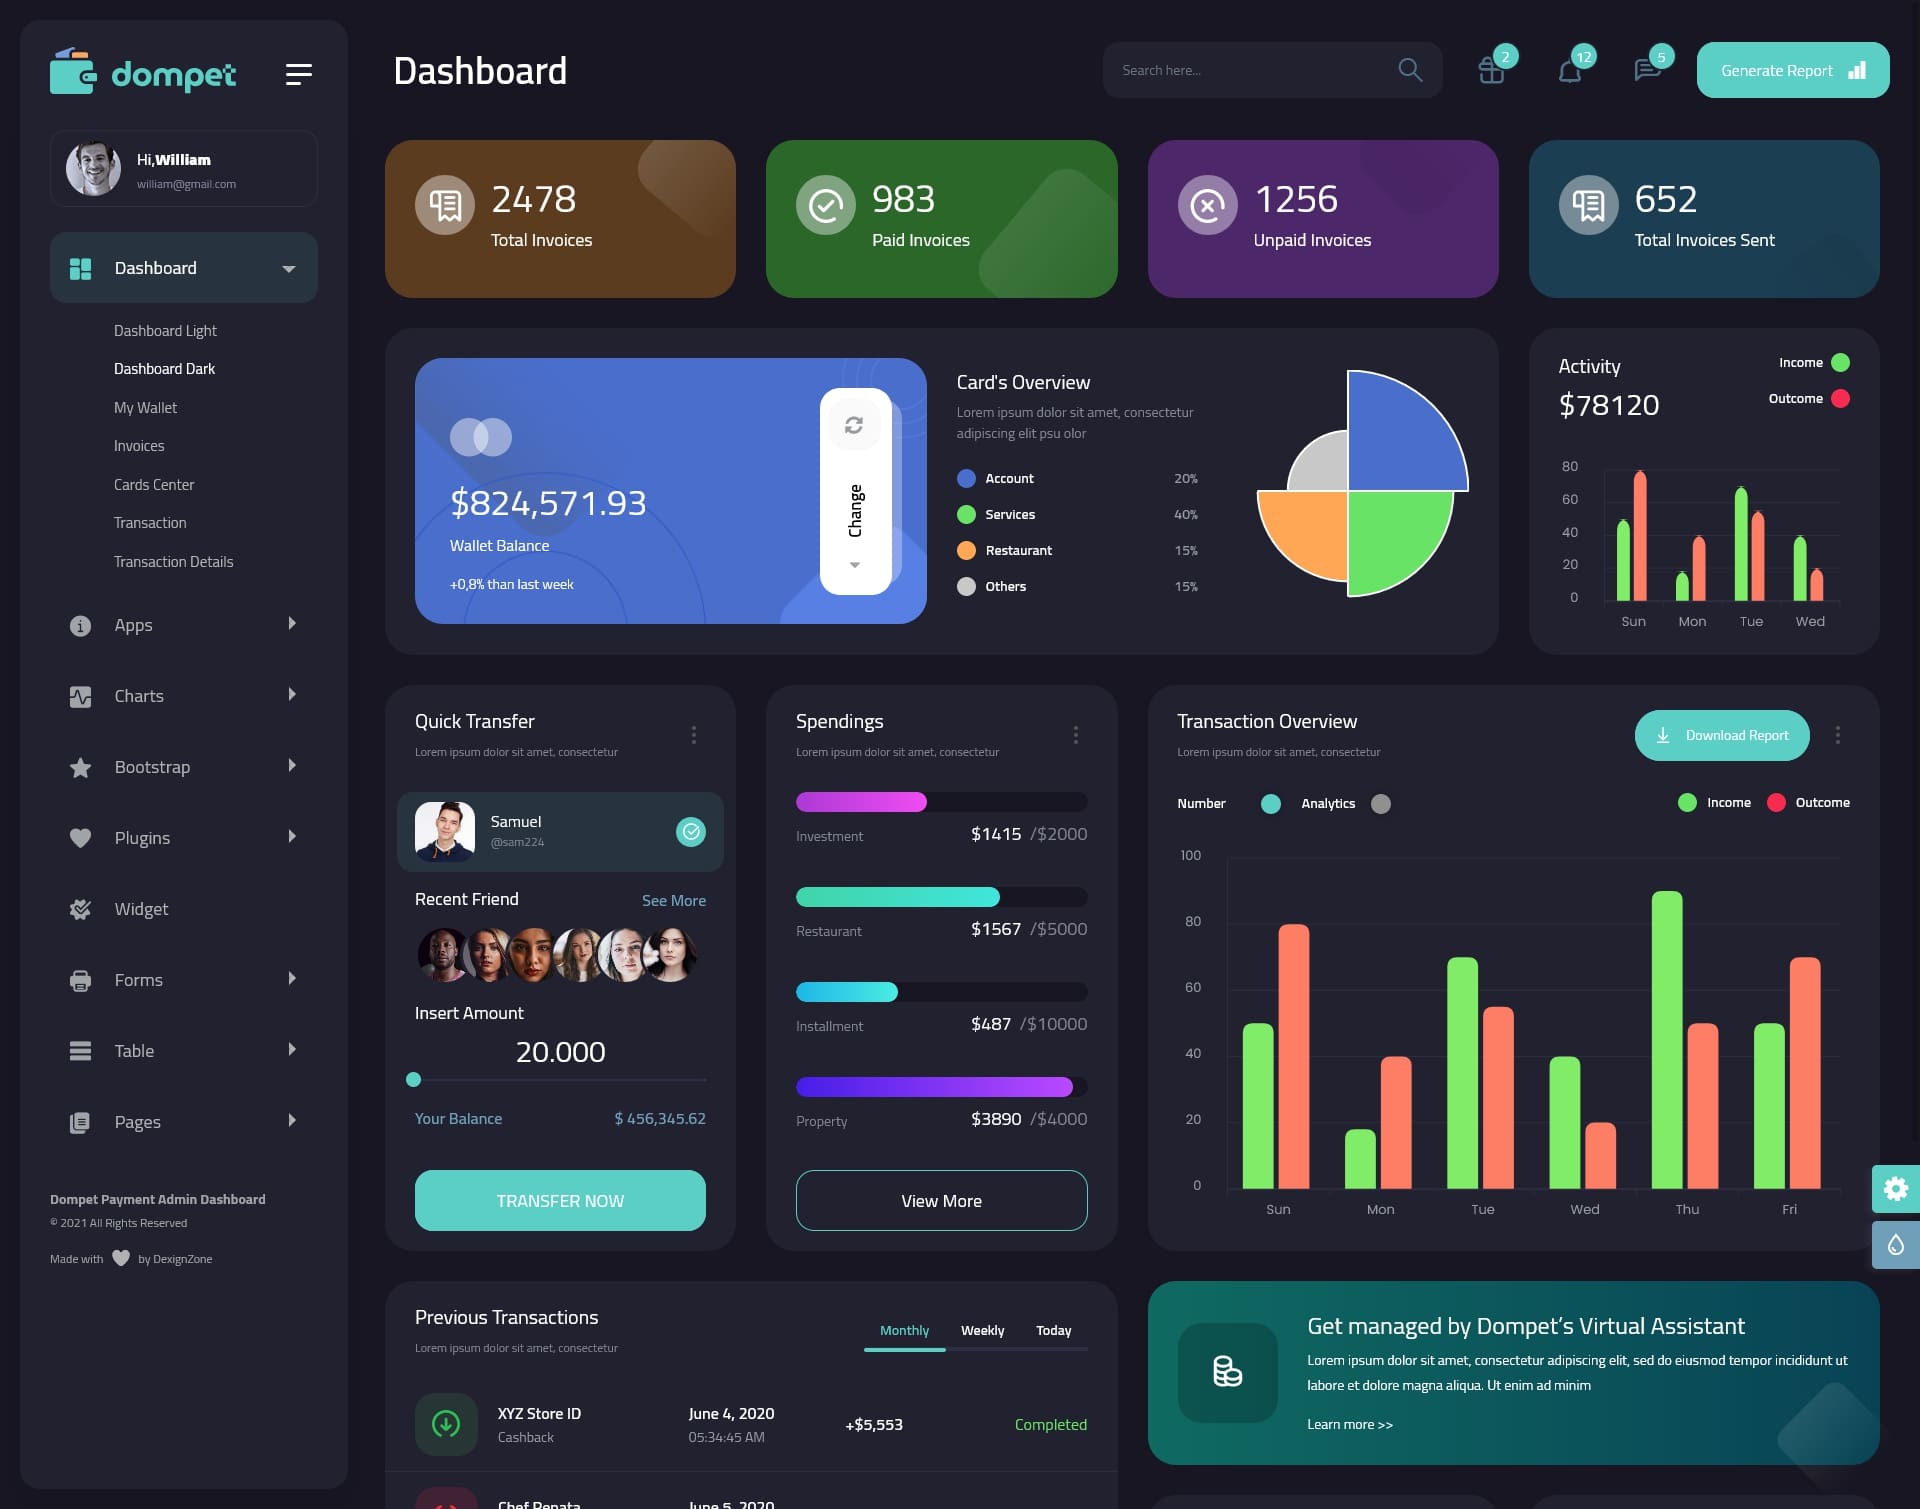Click the shopping bag icon in header
This screenshot has height=1509, width=1920.
coord(1490,70)
